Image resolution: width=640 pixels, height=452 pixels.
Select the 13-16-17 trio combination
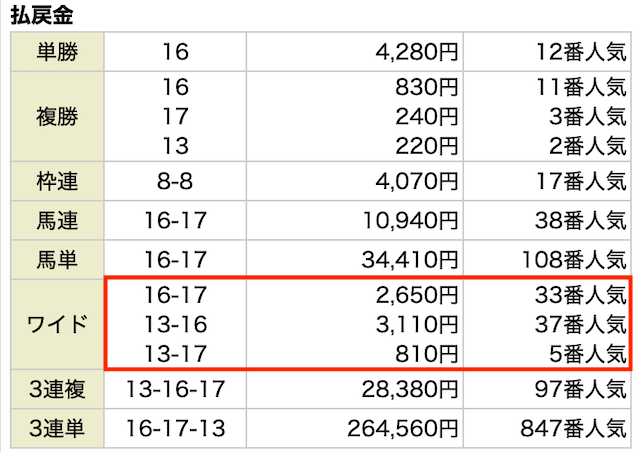click(176, 389)
